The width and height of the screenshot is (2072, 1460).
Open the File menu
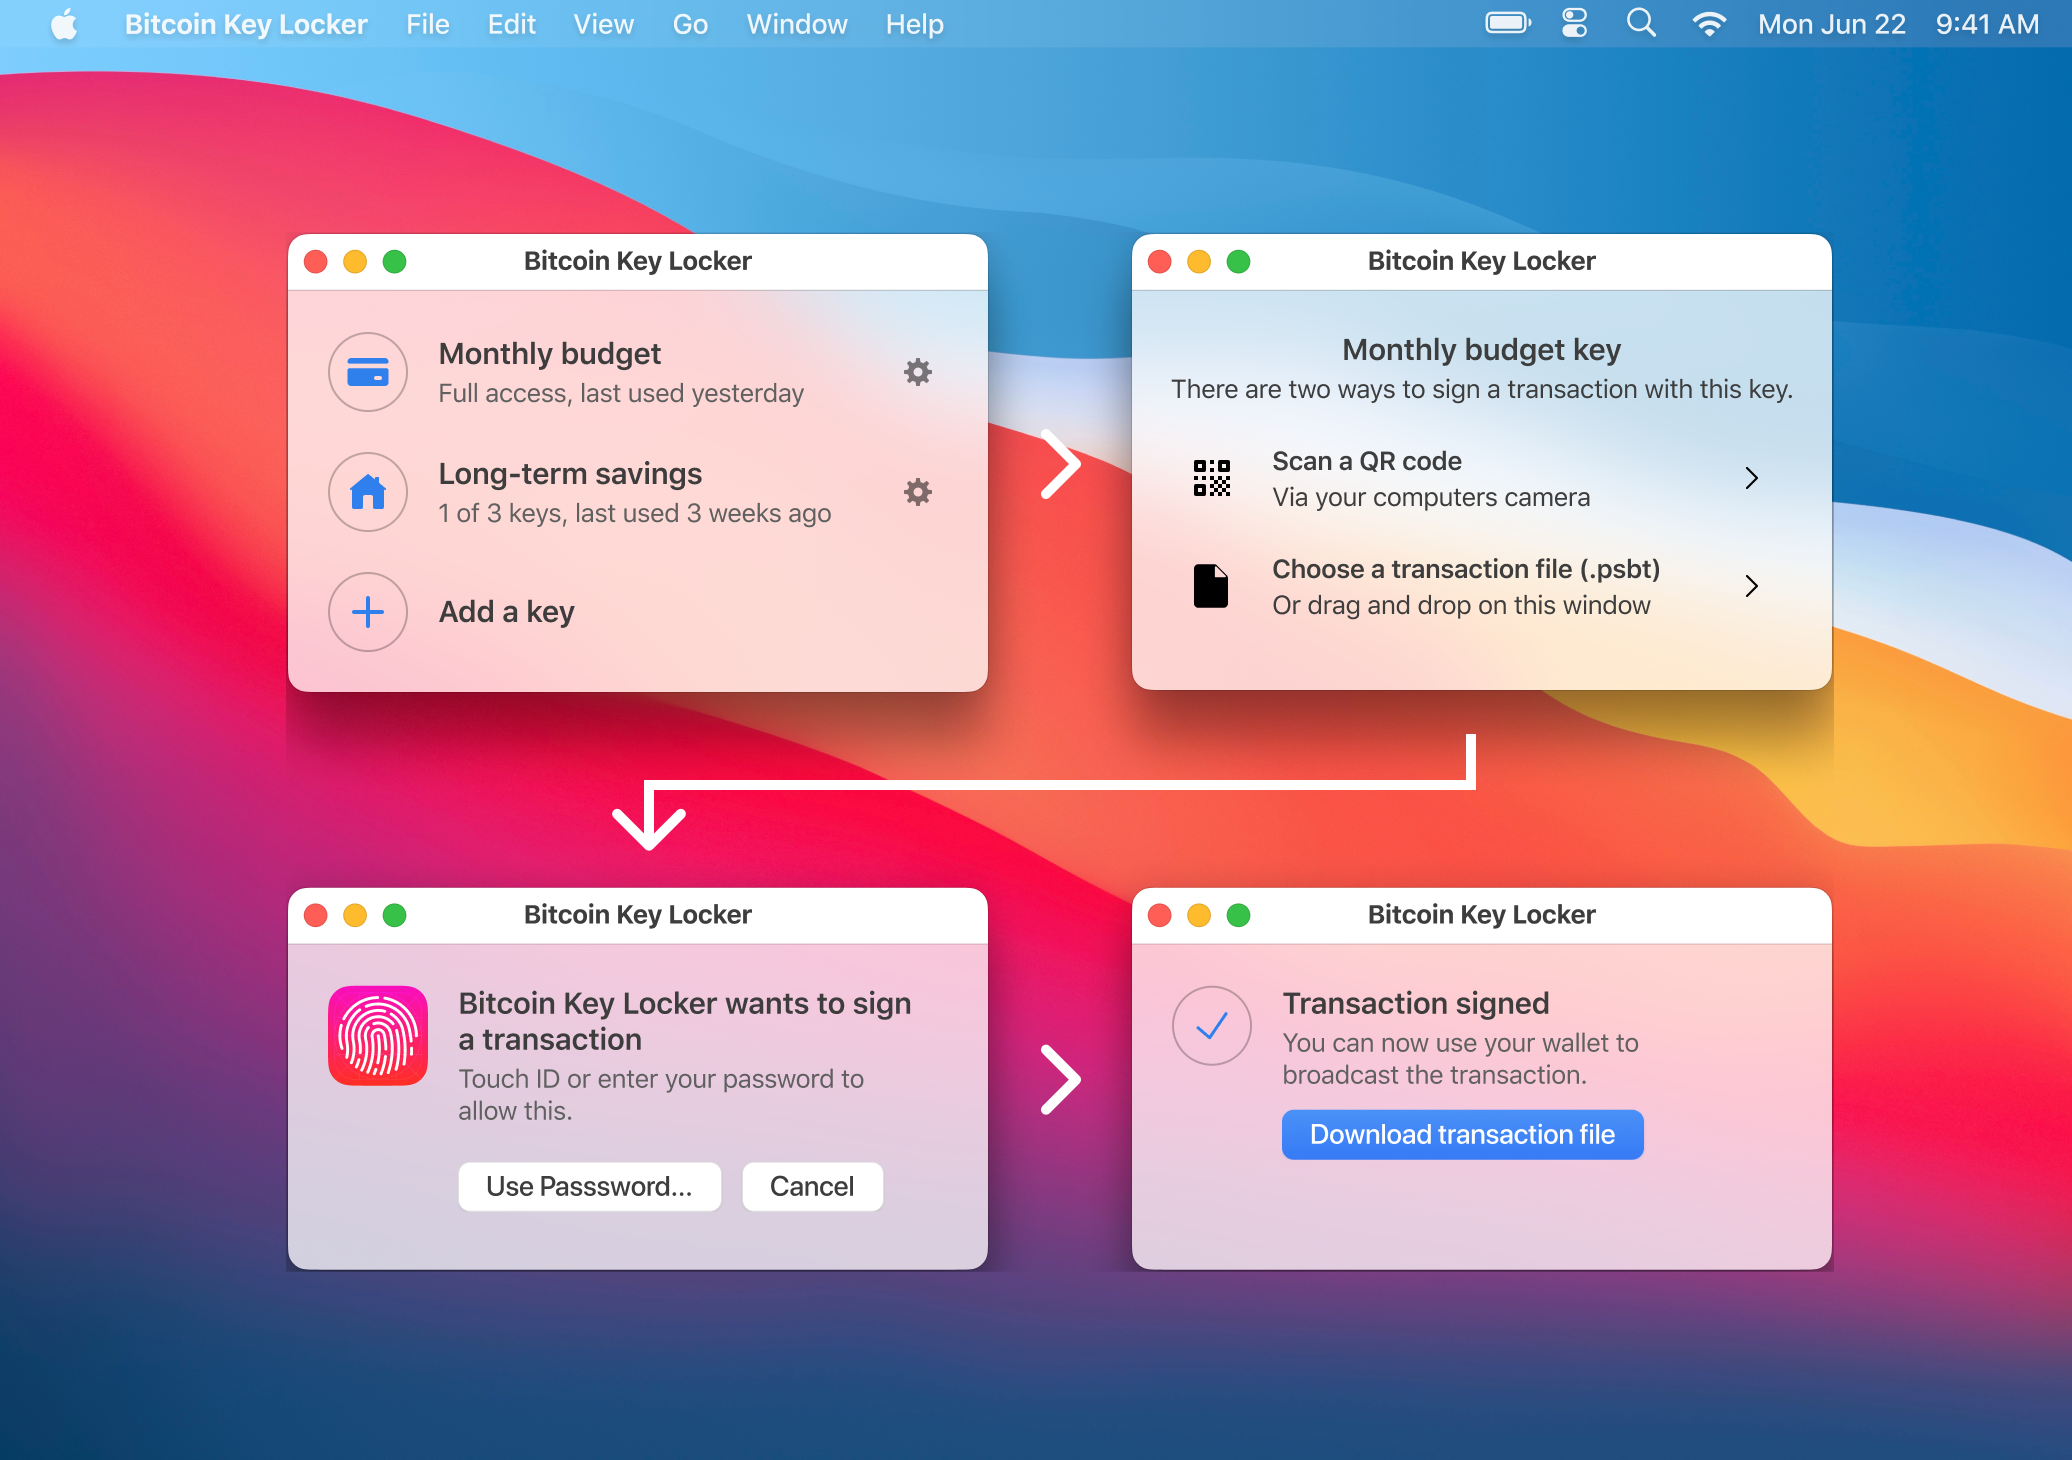tap(427, 24)
